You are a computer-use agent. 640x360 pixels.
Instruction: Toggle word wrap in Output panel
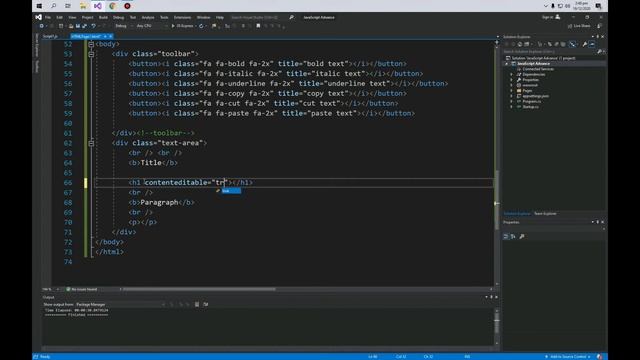click(206, 304)
